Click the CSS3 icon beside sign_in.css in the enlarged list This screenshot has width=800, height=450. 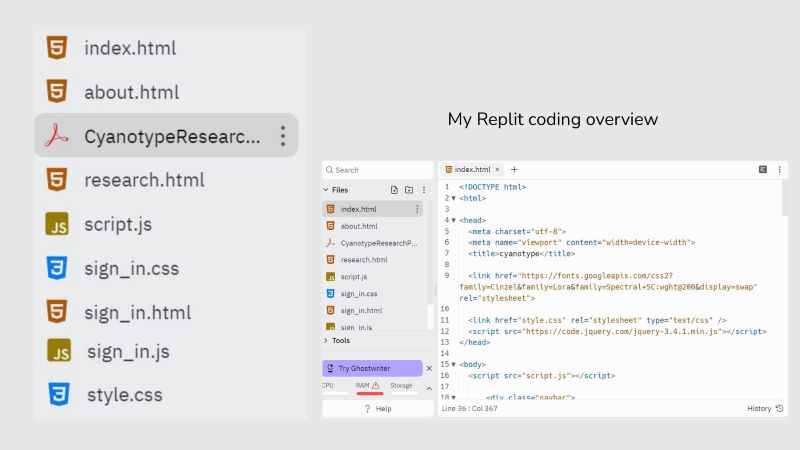(x=57, y=268)
